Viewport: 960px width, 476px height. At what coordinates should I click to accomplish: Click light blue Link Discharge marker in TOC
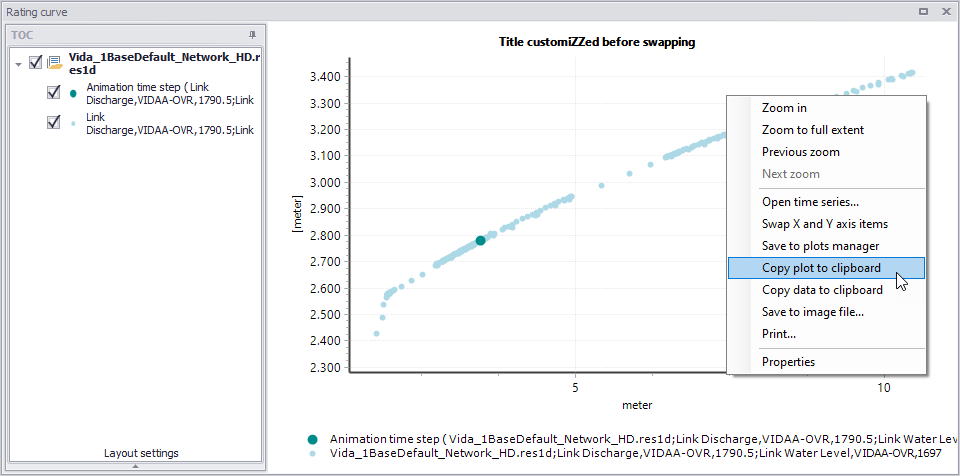pos(73,123)
